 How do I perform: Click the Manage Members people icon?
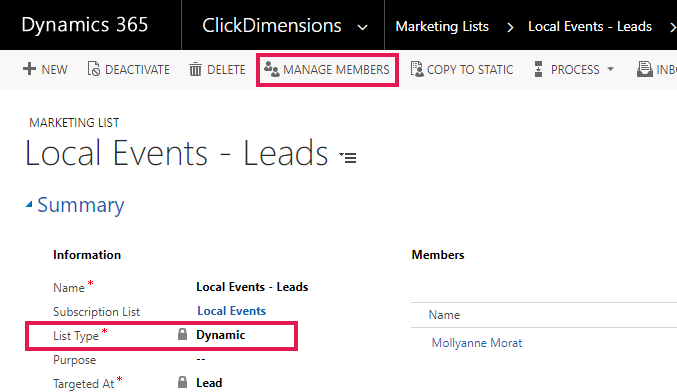pyautogui.click(x=272, y=69)
